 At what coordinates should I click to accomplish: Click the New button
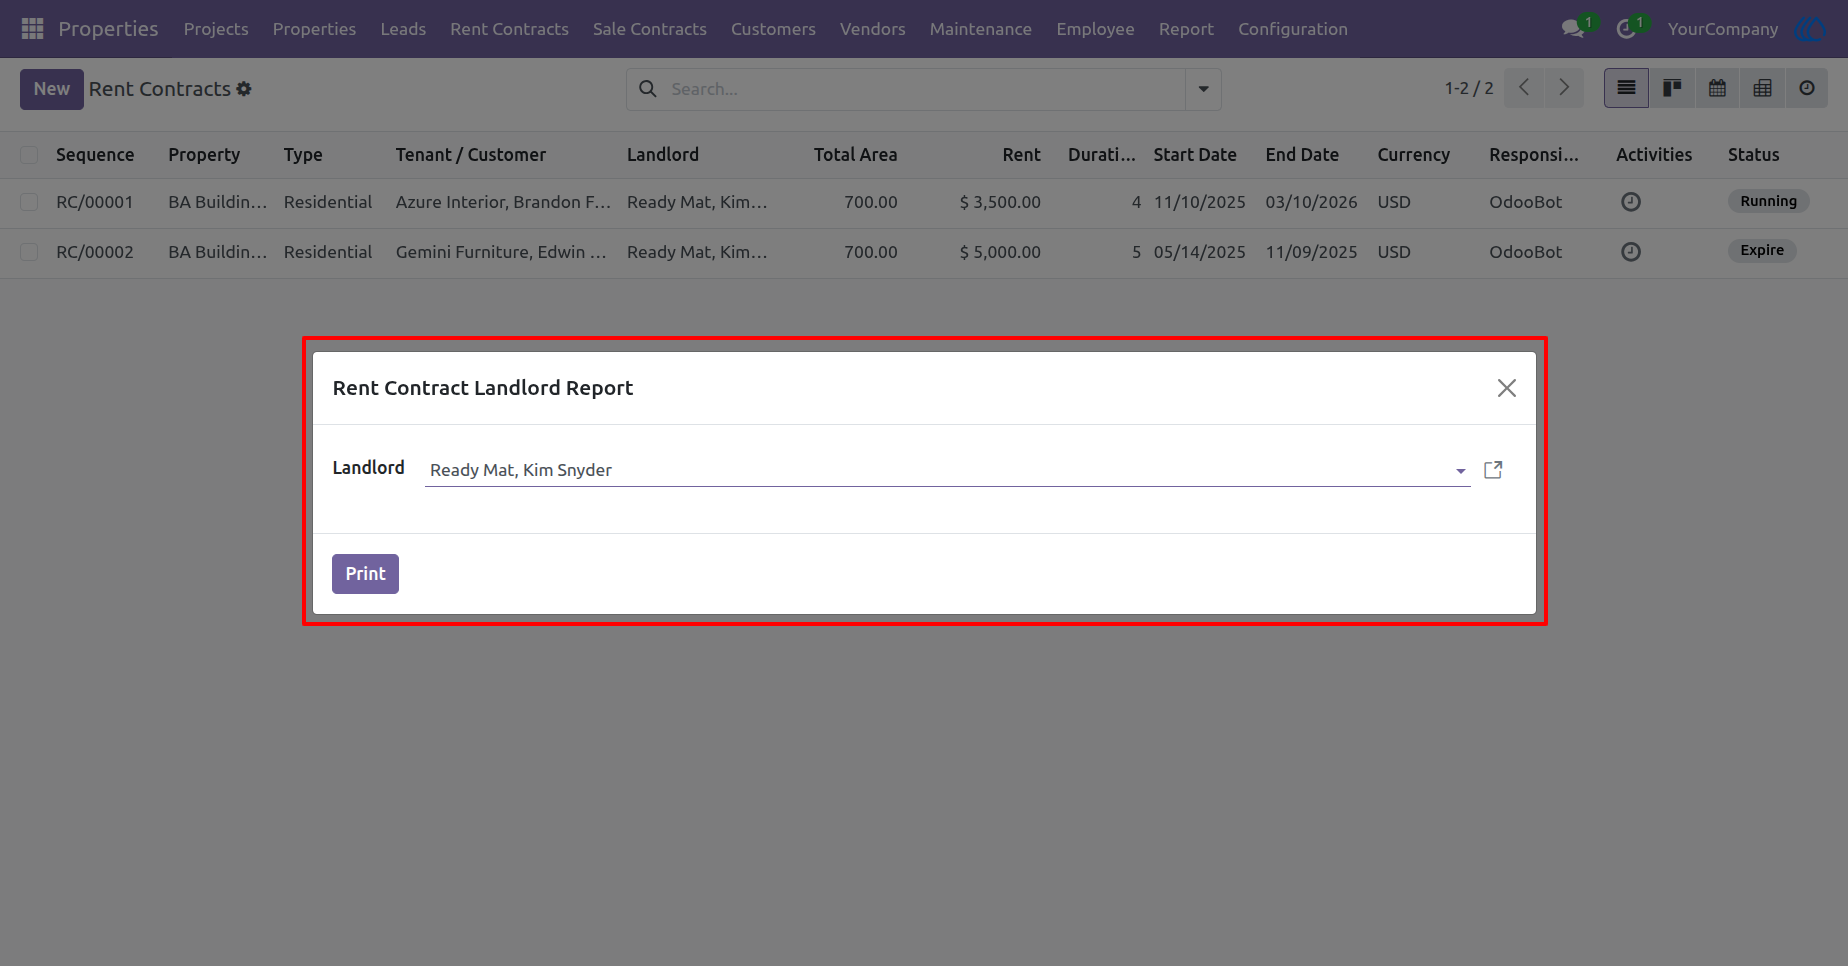pos(52,89)
